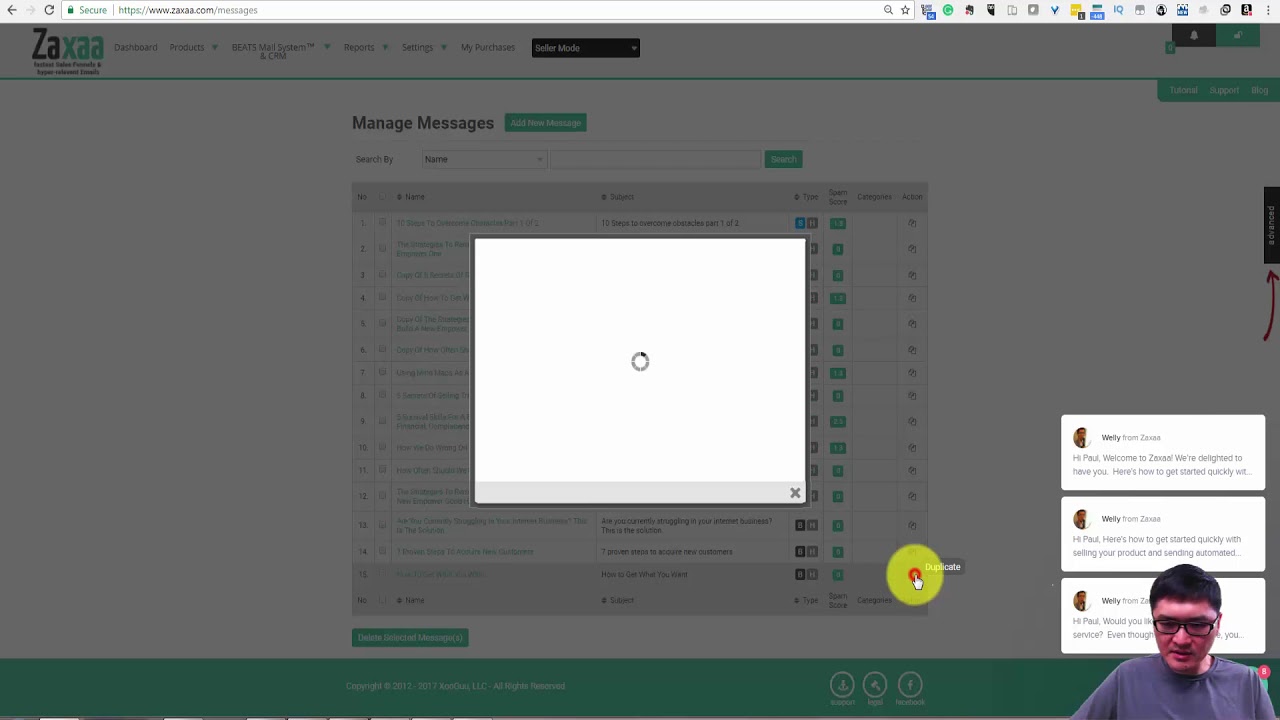
Task: Click the Search button
Action: point(783,159)
